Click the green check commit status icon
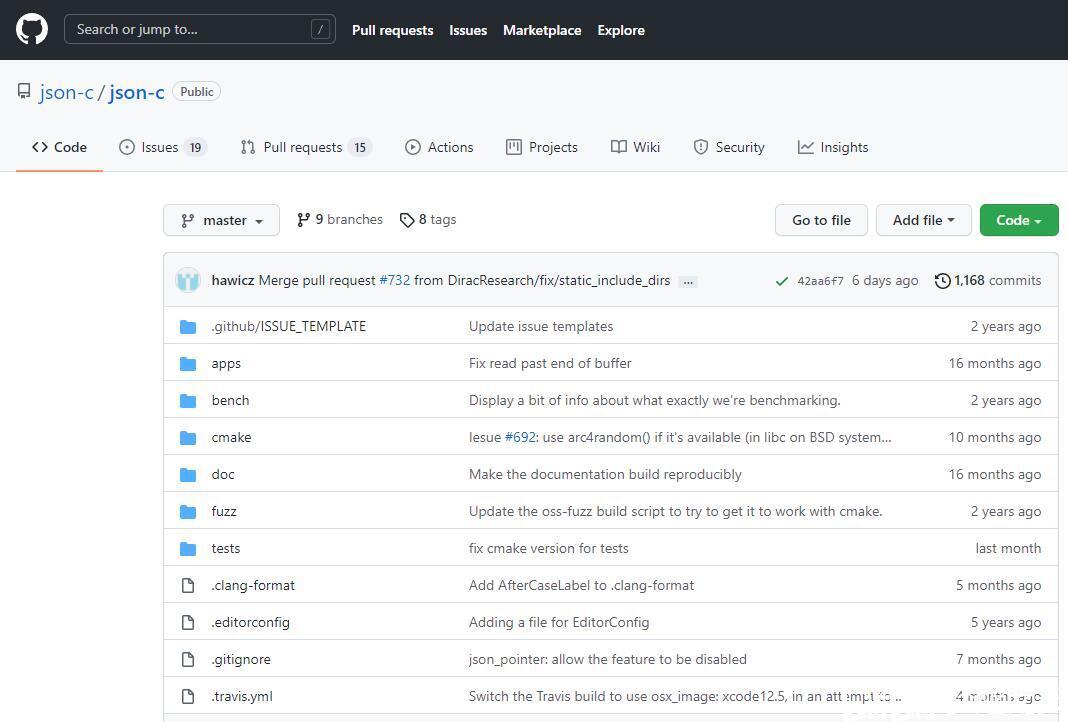Screen dimensions: 1068x722 pos(782,281)
